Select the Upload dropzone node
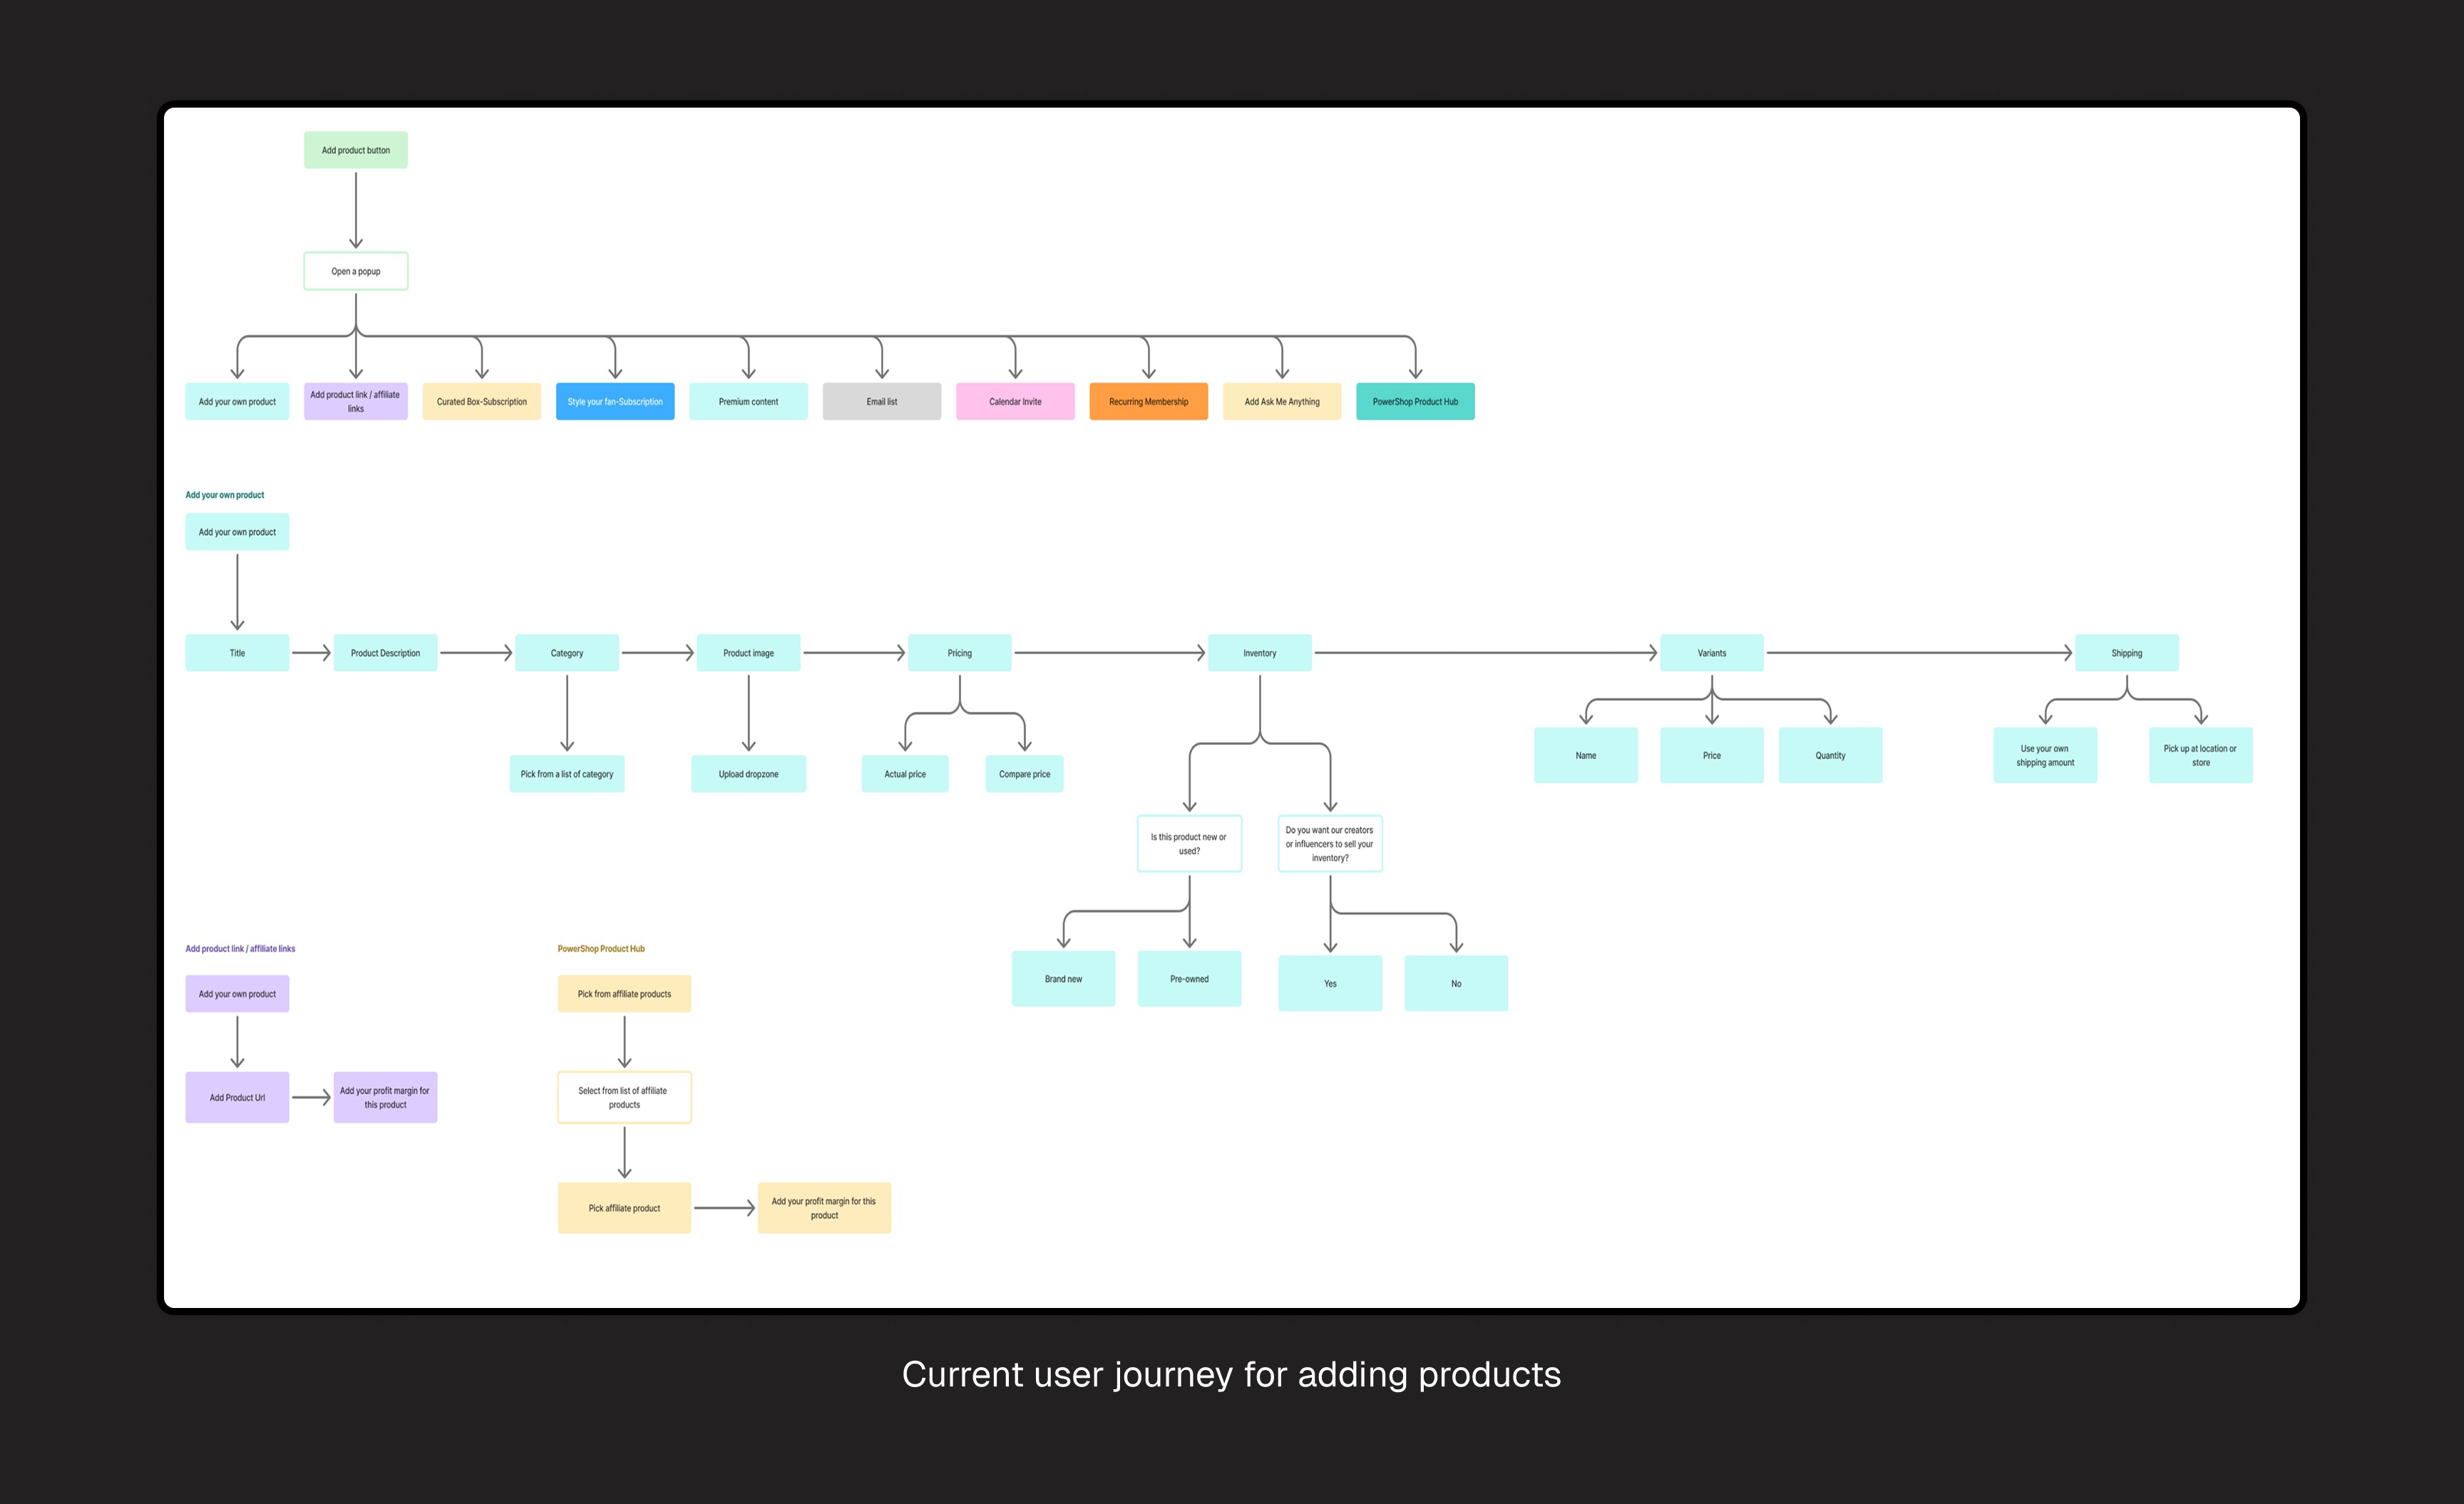The width and height of the screenshot is (2464, 1504). [x=748, y=774]
